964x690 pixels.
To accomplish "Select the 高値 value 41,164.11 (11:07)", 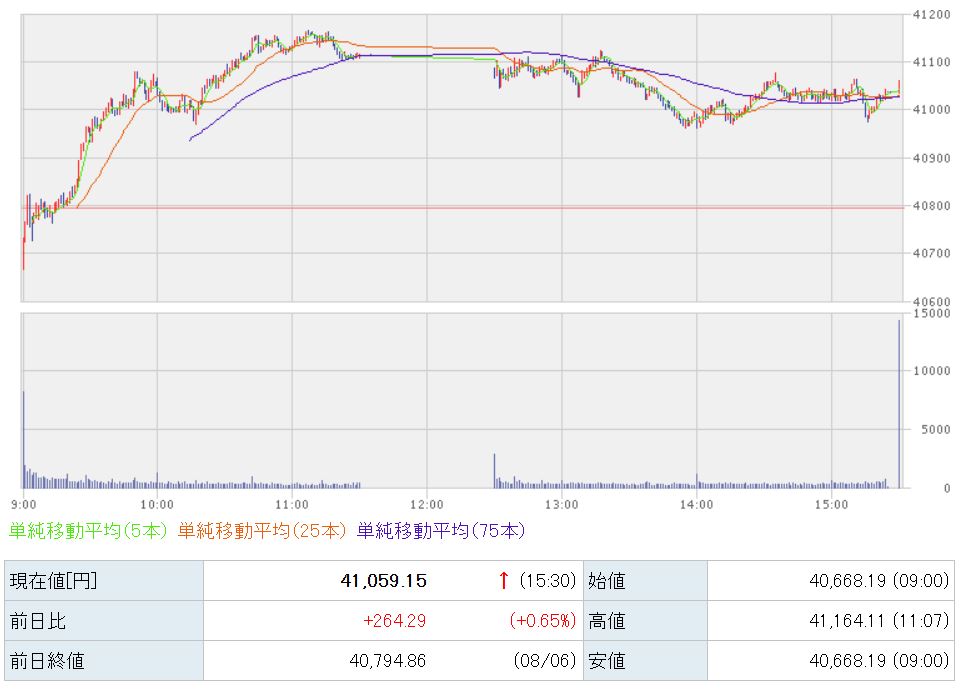I will tap(879, 621).
